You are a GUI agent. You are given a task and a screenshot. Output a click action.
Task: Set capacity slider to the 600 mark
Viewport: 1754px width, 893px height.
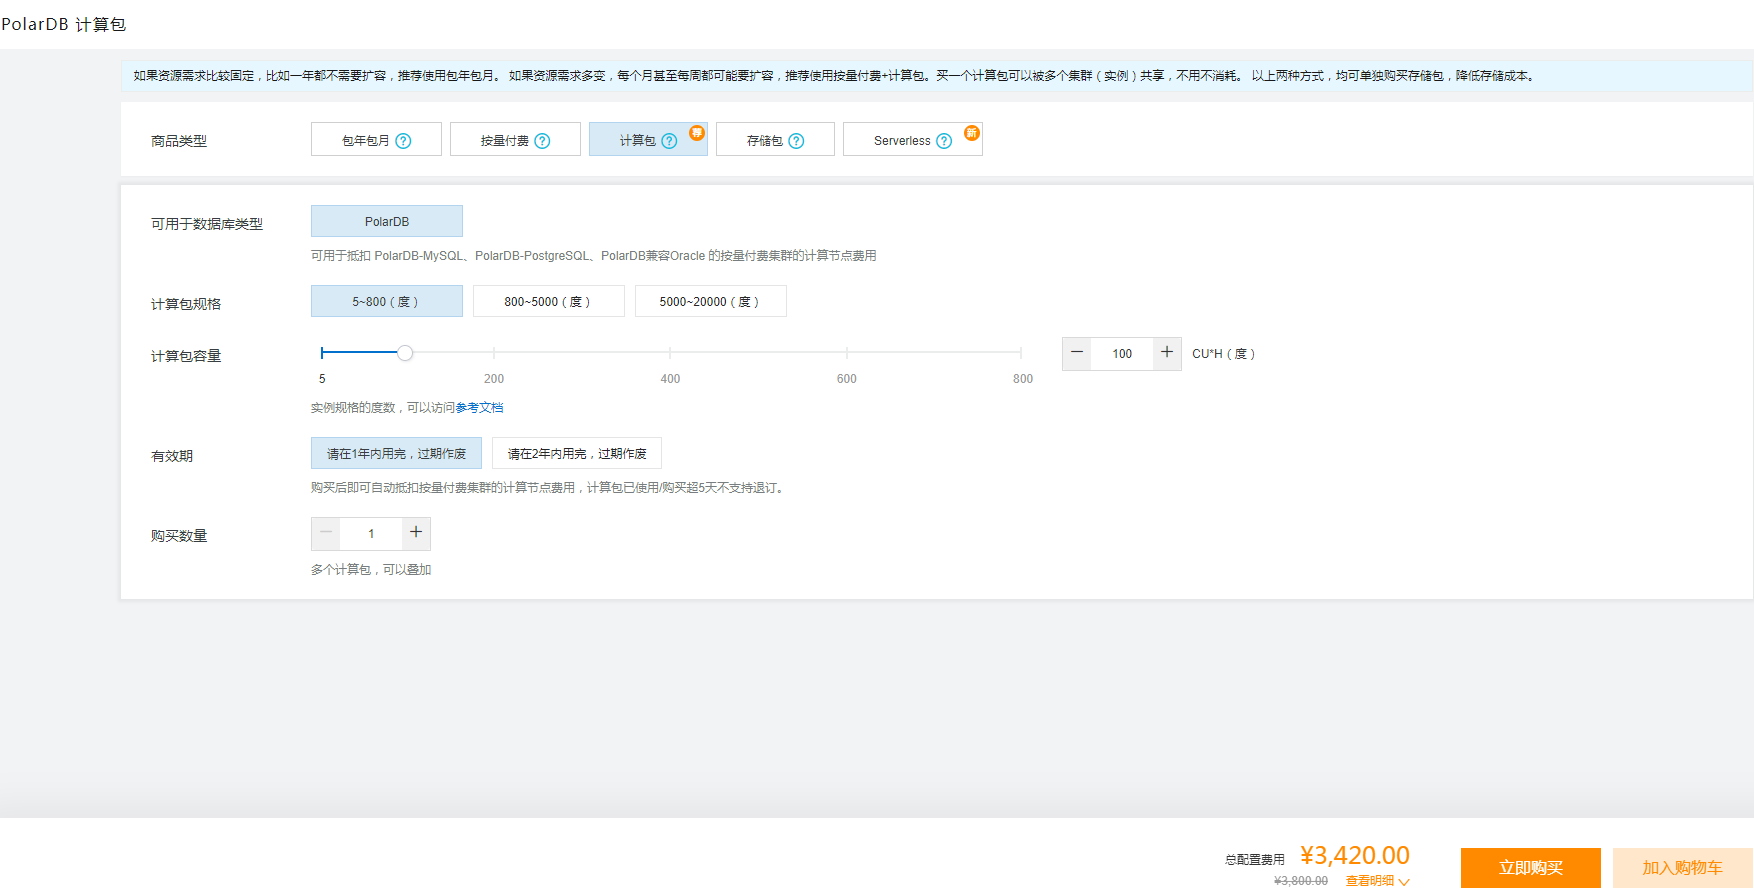[847, 353]
